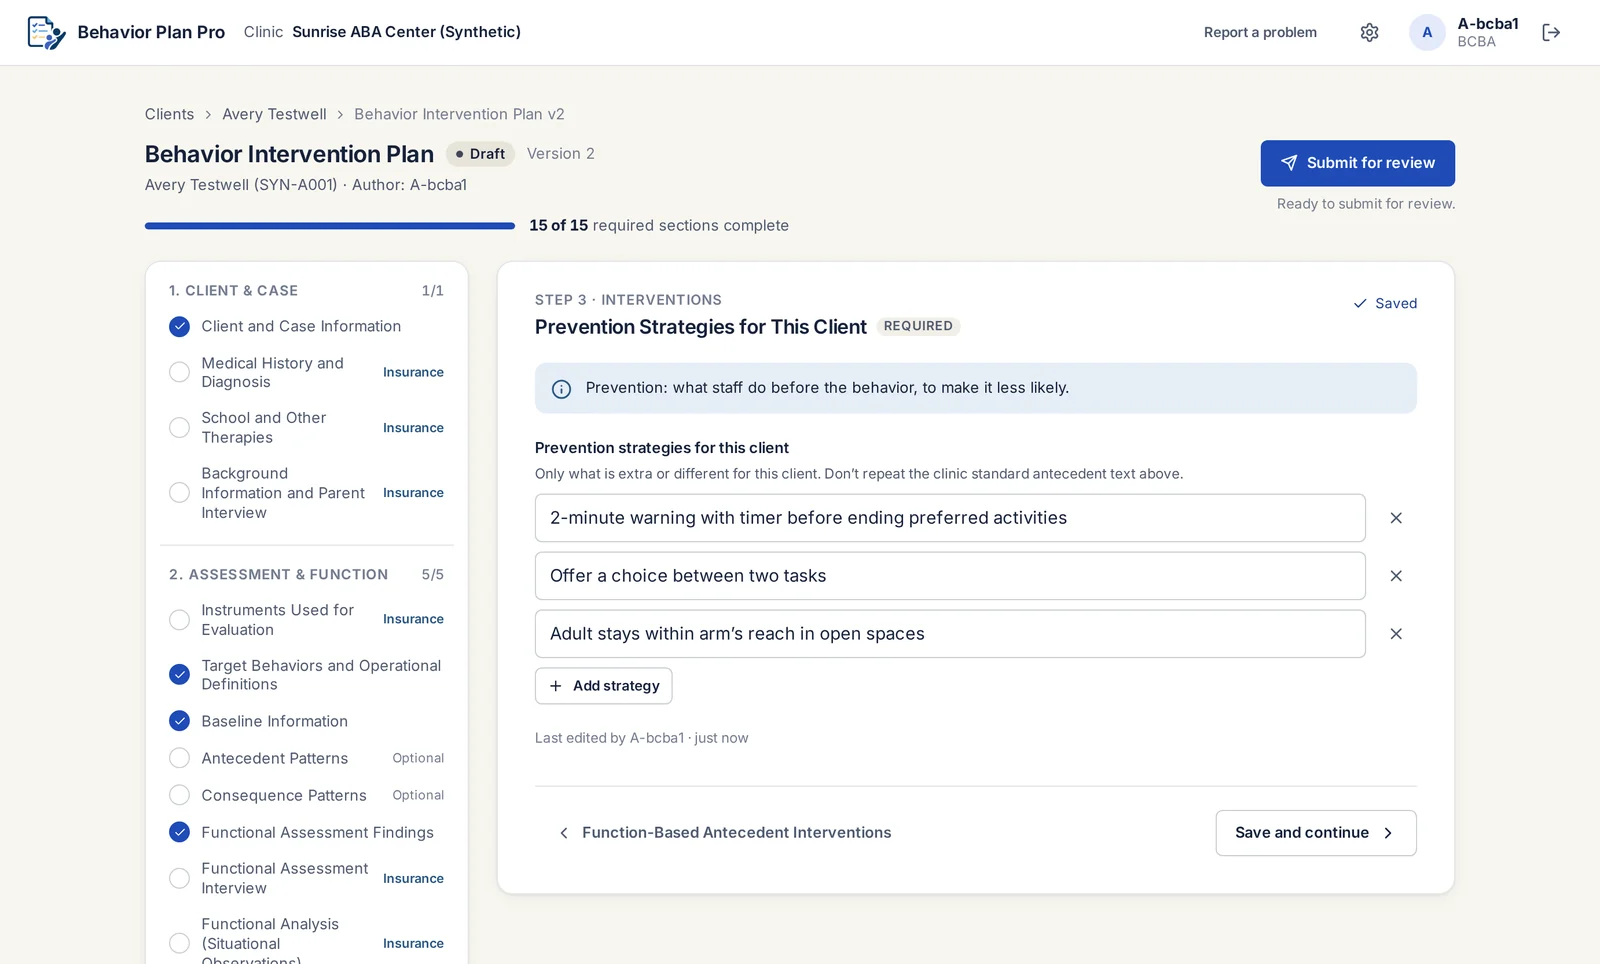Toggle the Medical History and Diagnosis circle
The width and height of the screenshot is (1600, 964).
179,372
